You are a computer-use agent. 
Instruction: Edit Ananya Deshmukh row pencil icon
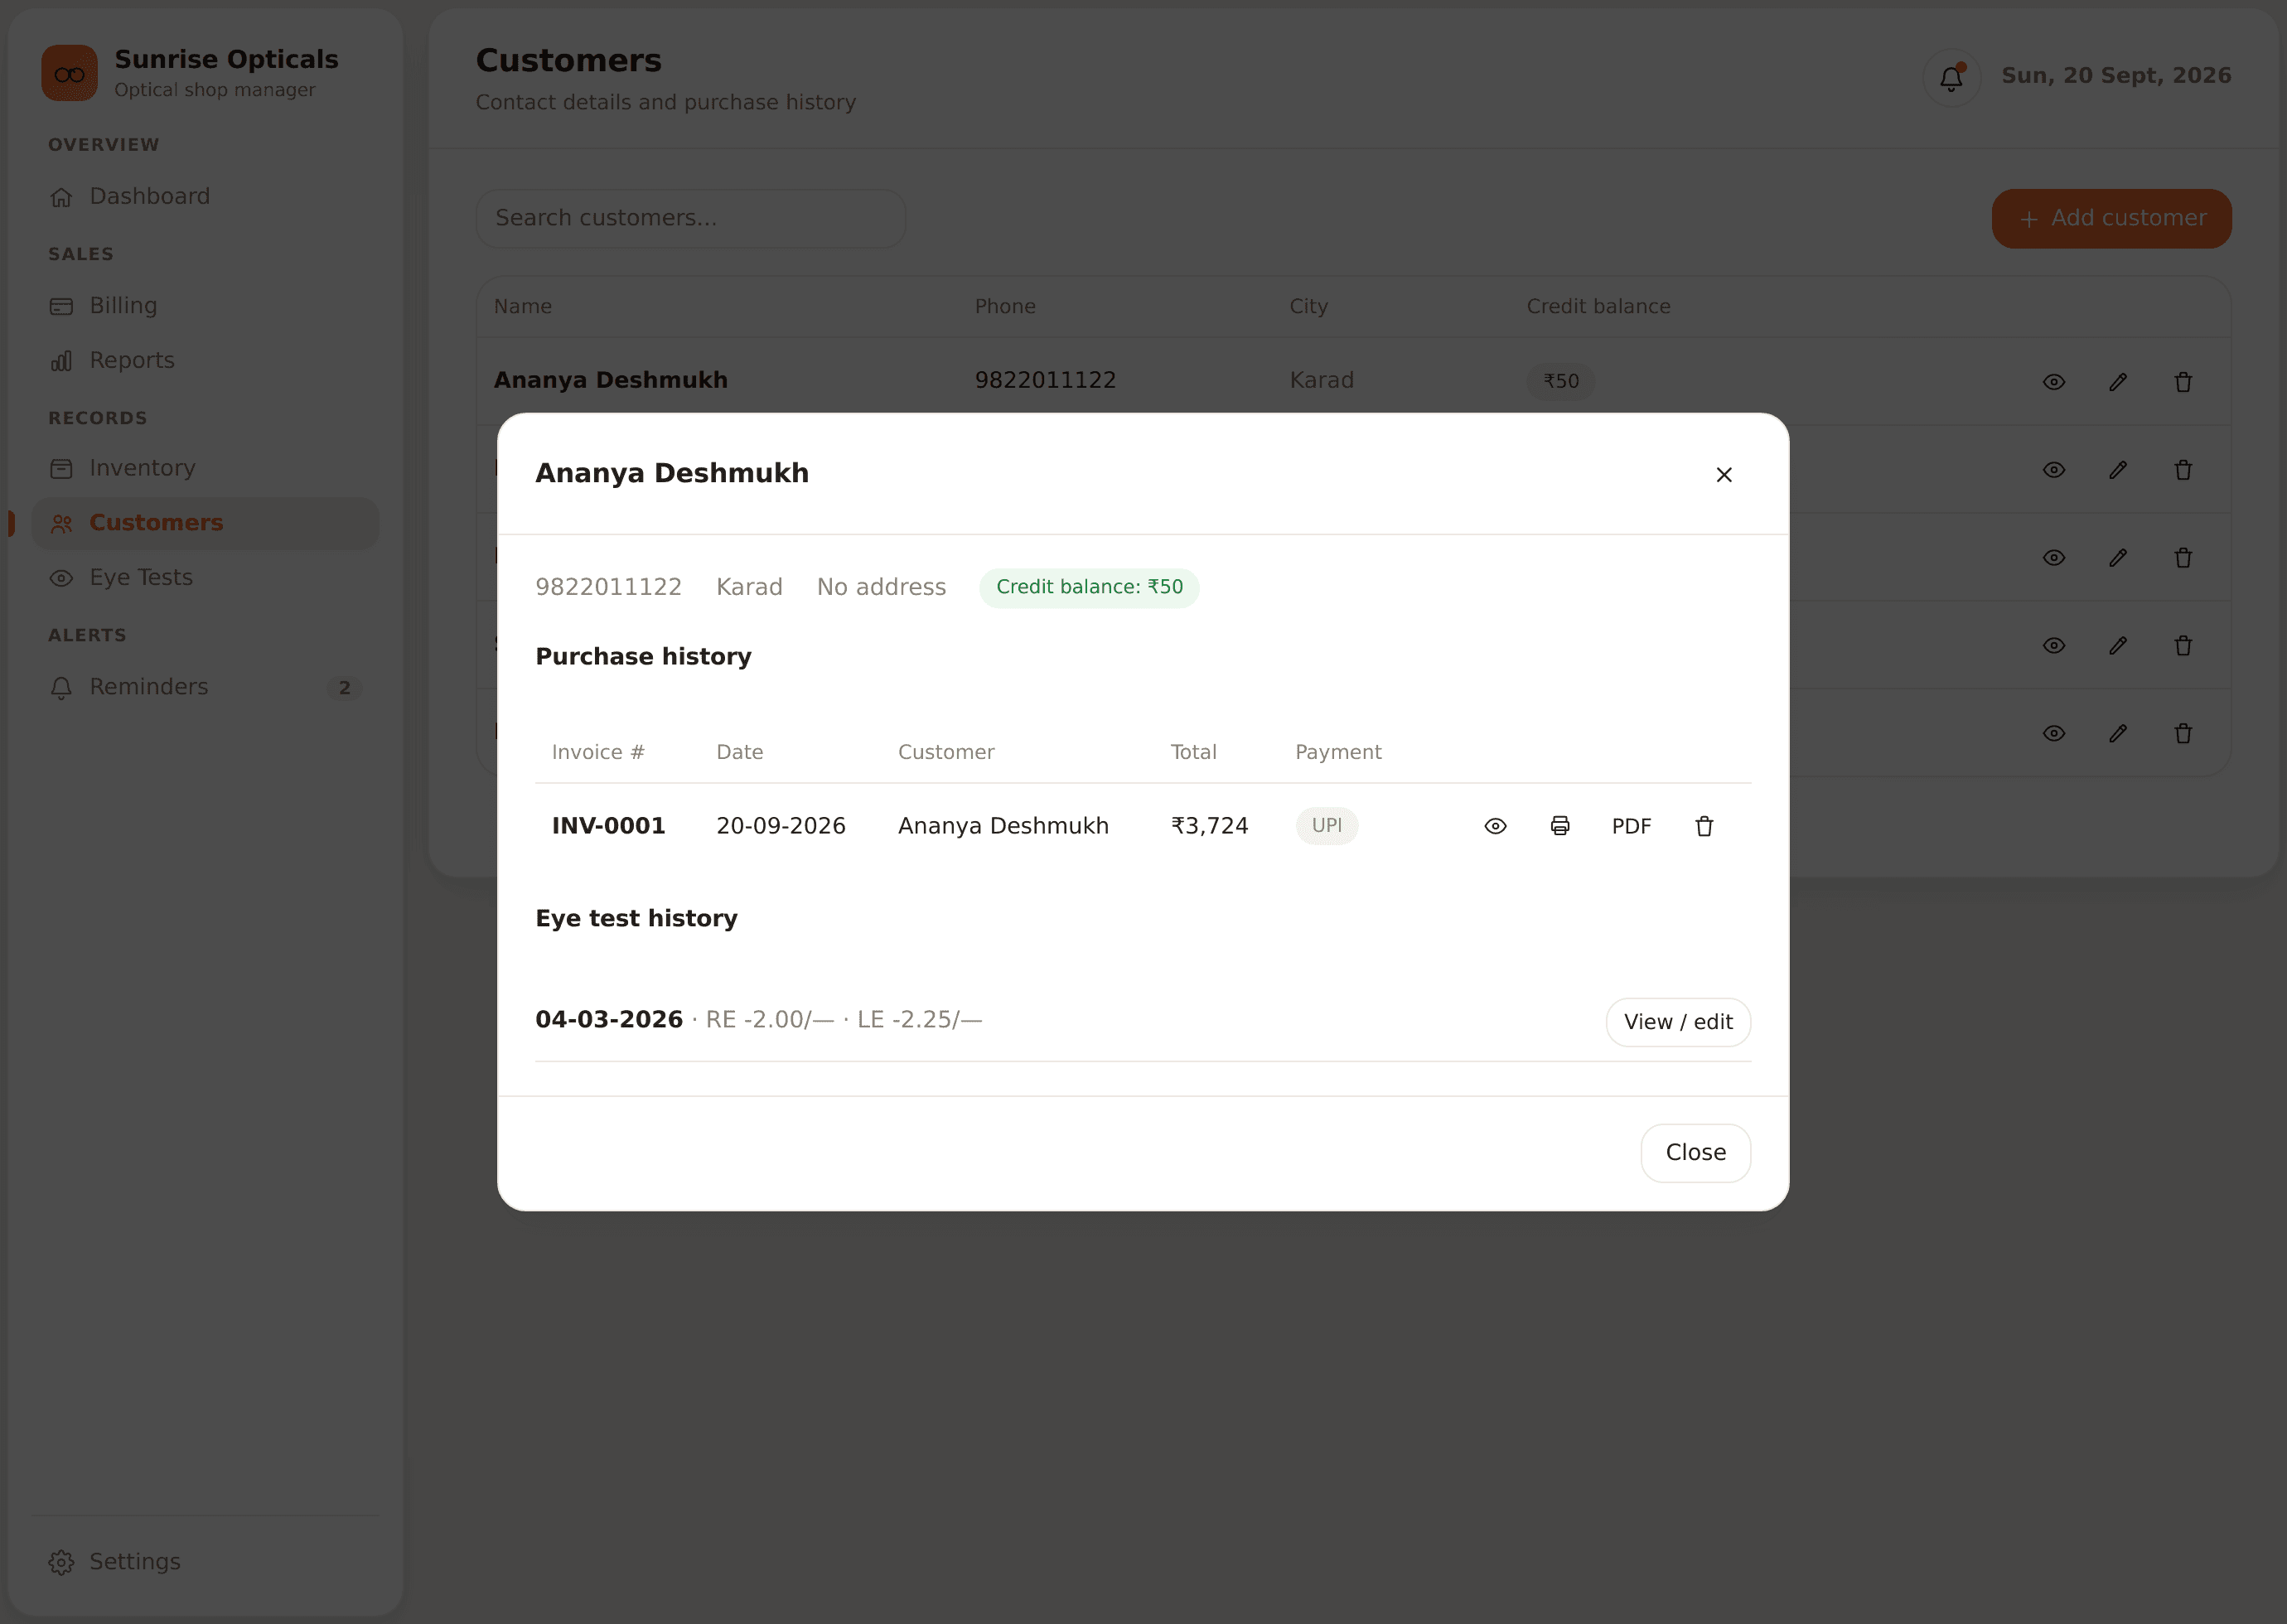click(2118, 382)
